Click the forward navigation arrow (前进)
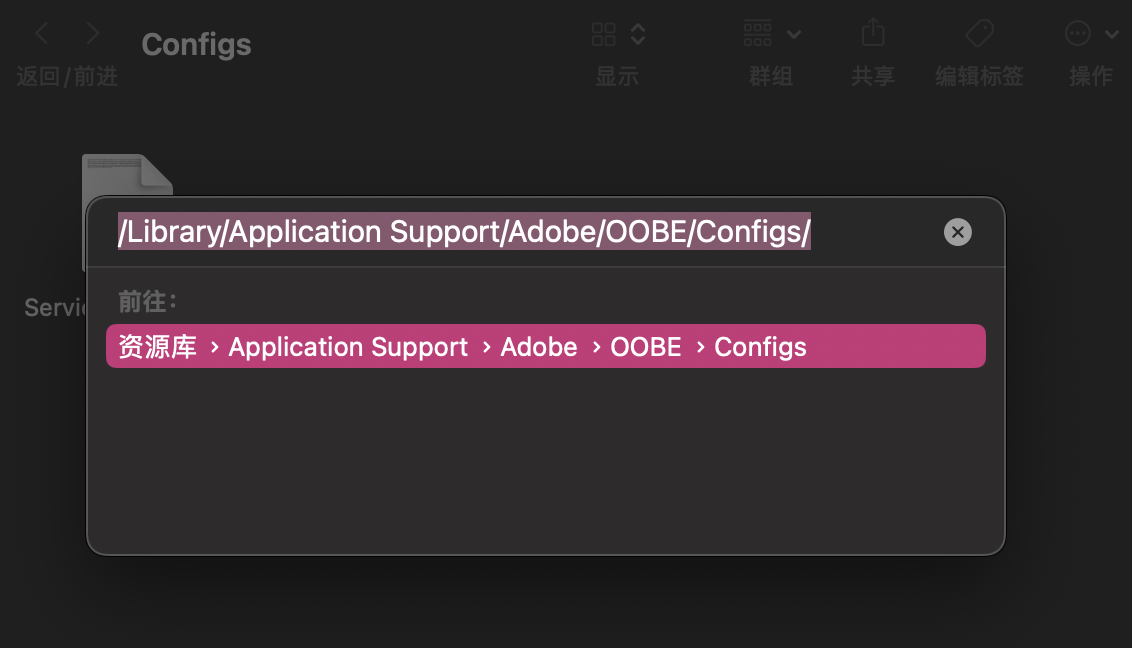Image resolution: width=1132 pixels, height=648 pixels. point(91,33)
